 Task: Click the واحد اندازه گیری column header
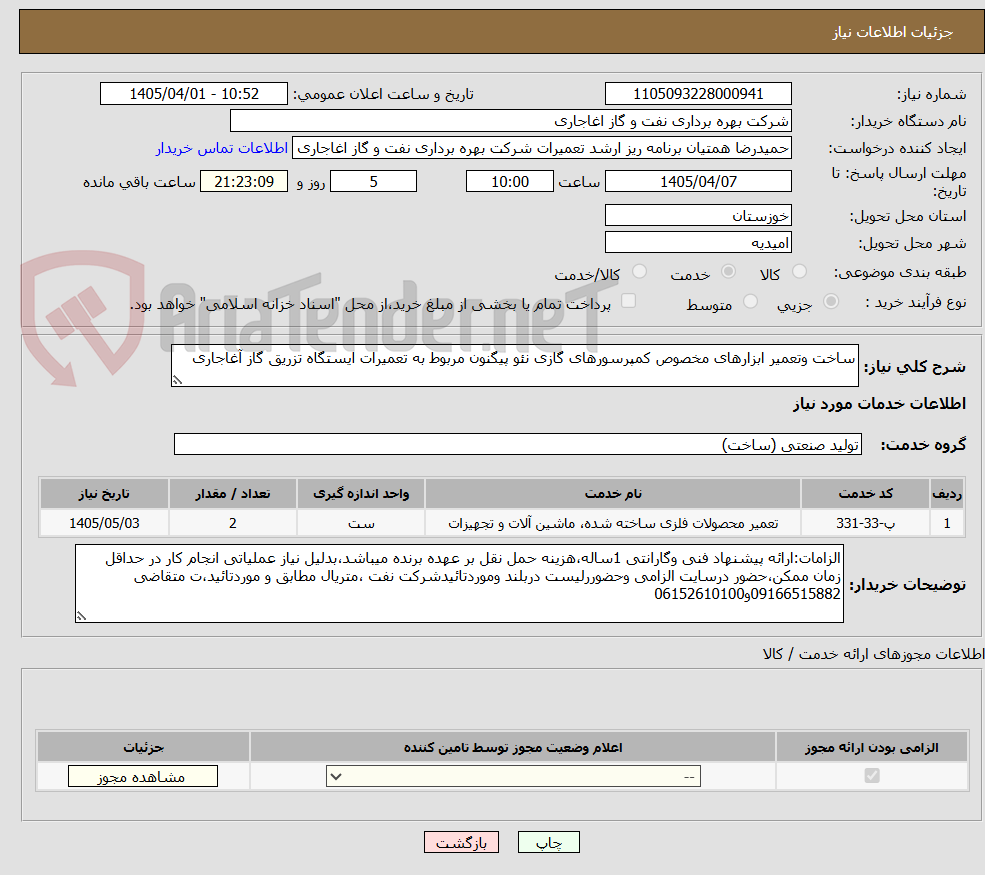361,494
